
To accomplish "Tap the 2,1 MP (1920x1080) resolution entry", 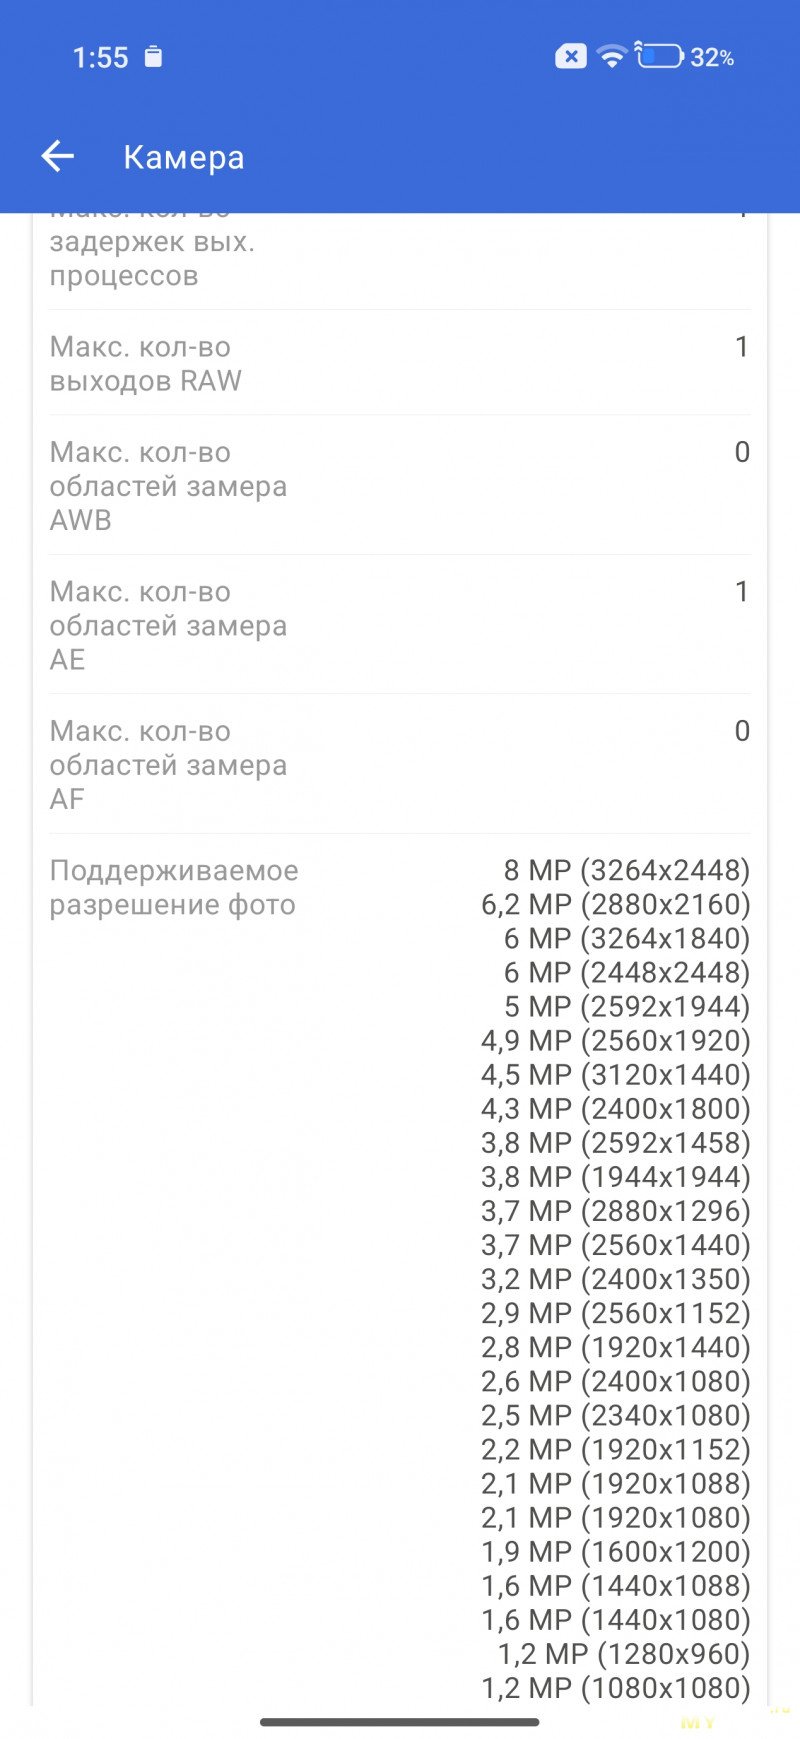I will (x=615, y=1517).
